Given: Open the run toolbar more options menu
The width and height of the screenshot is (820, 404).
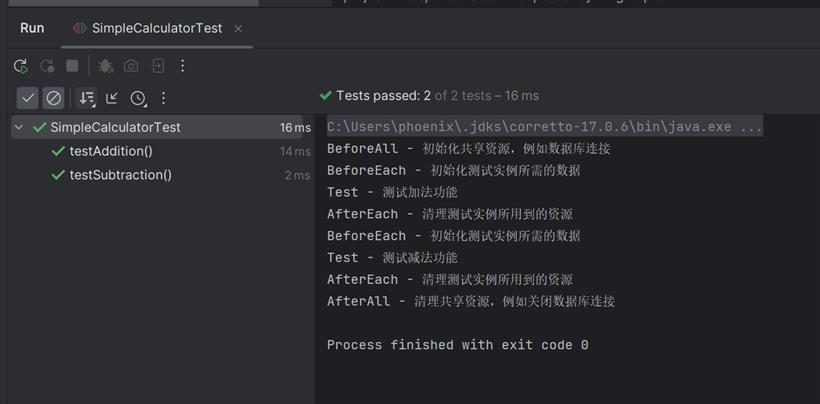Looking at the screenshot, I should 183,66.
